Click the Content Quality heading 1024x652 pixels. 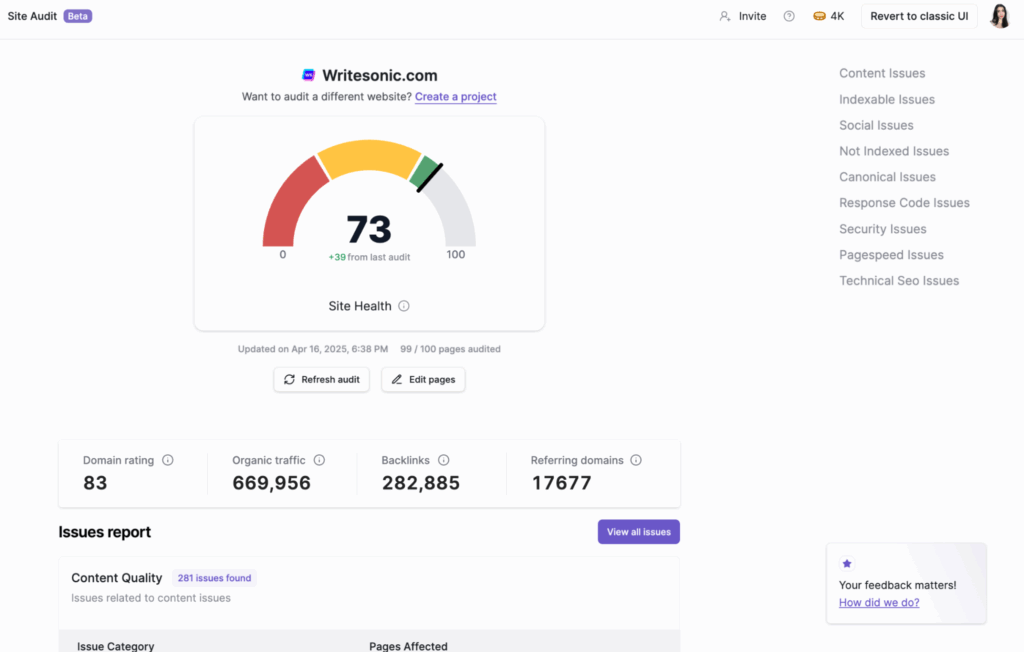[x=117, y=578]
